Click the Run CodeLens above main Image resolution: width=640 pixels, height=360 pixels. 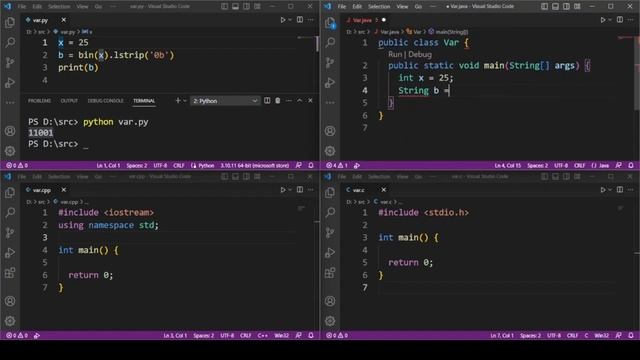tap(395, 54)
